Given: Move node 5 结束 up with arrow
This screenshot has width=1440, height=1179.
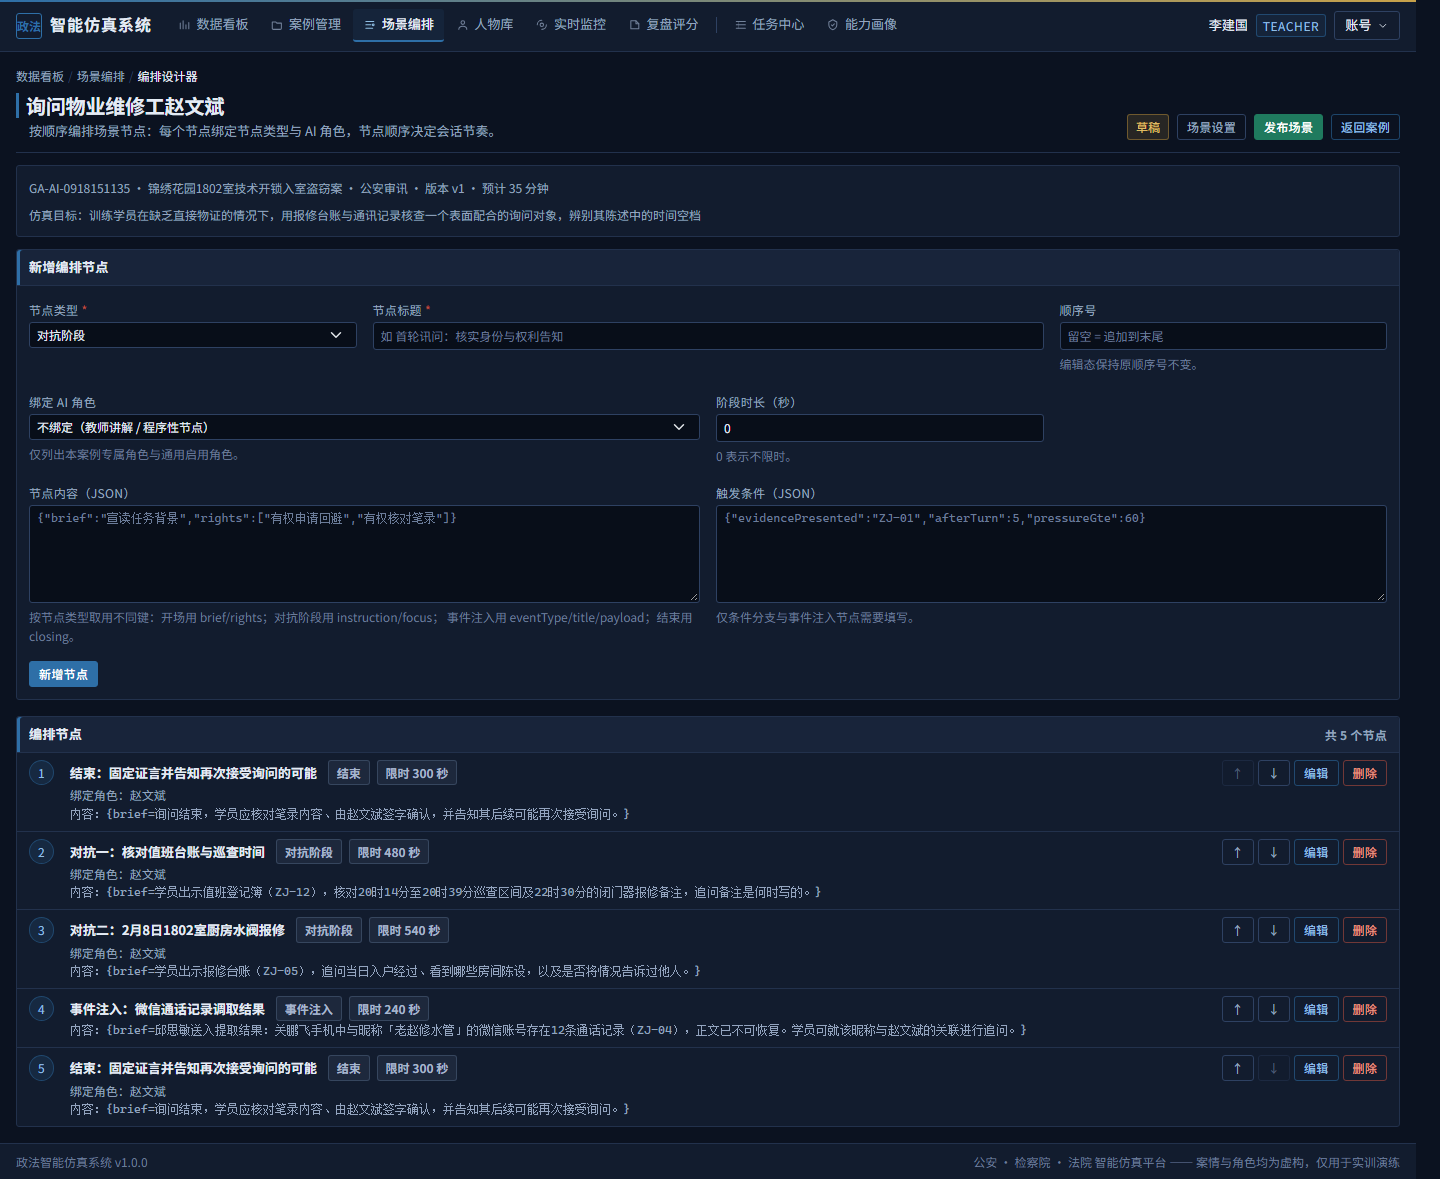Looking at the screenshot, I should click(x=1237, y=1068).
